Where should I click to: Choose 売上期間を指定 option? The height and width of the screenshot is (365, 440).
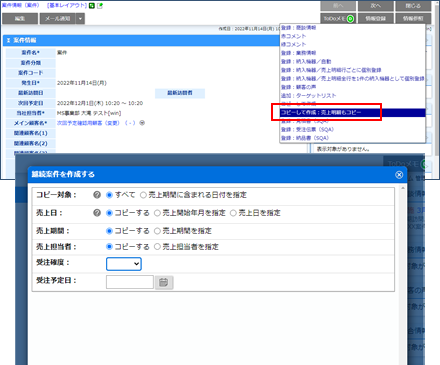[x=157, y=231]
